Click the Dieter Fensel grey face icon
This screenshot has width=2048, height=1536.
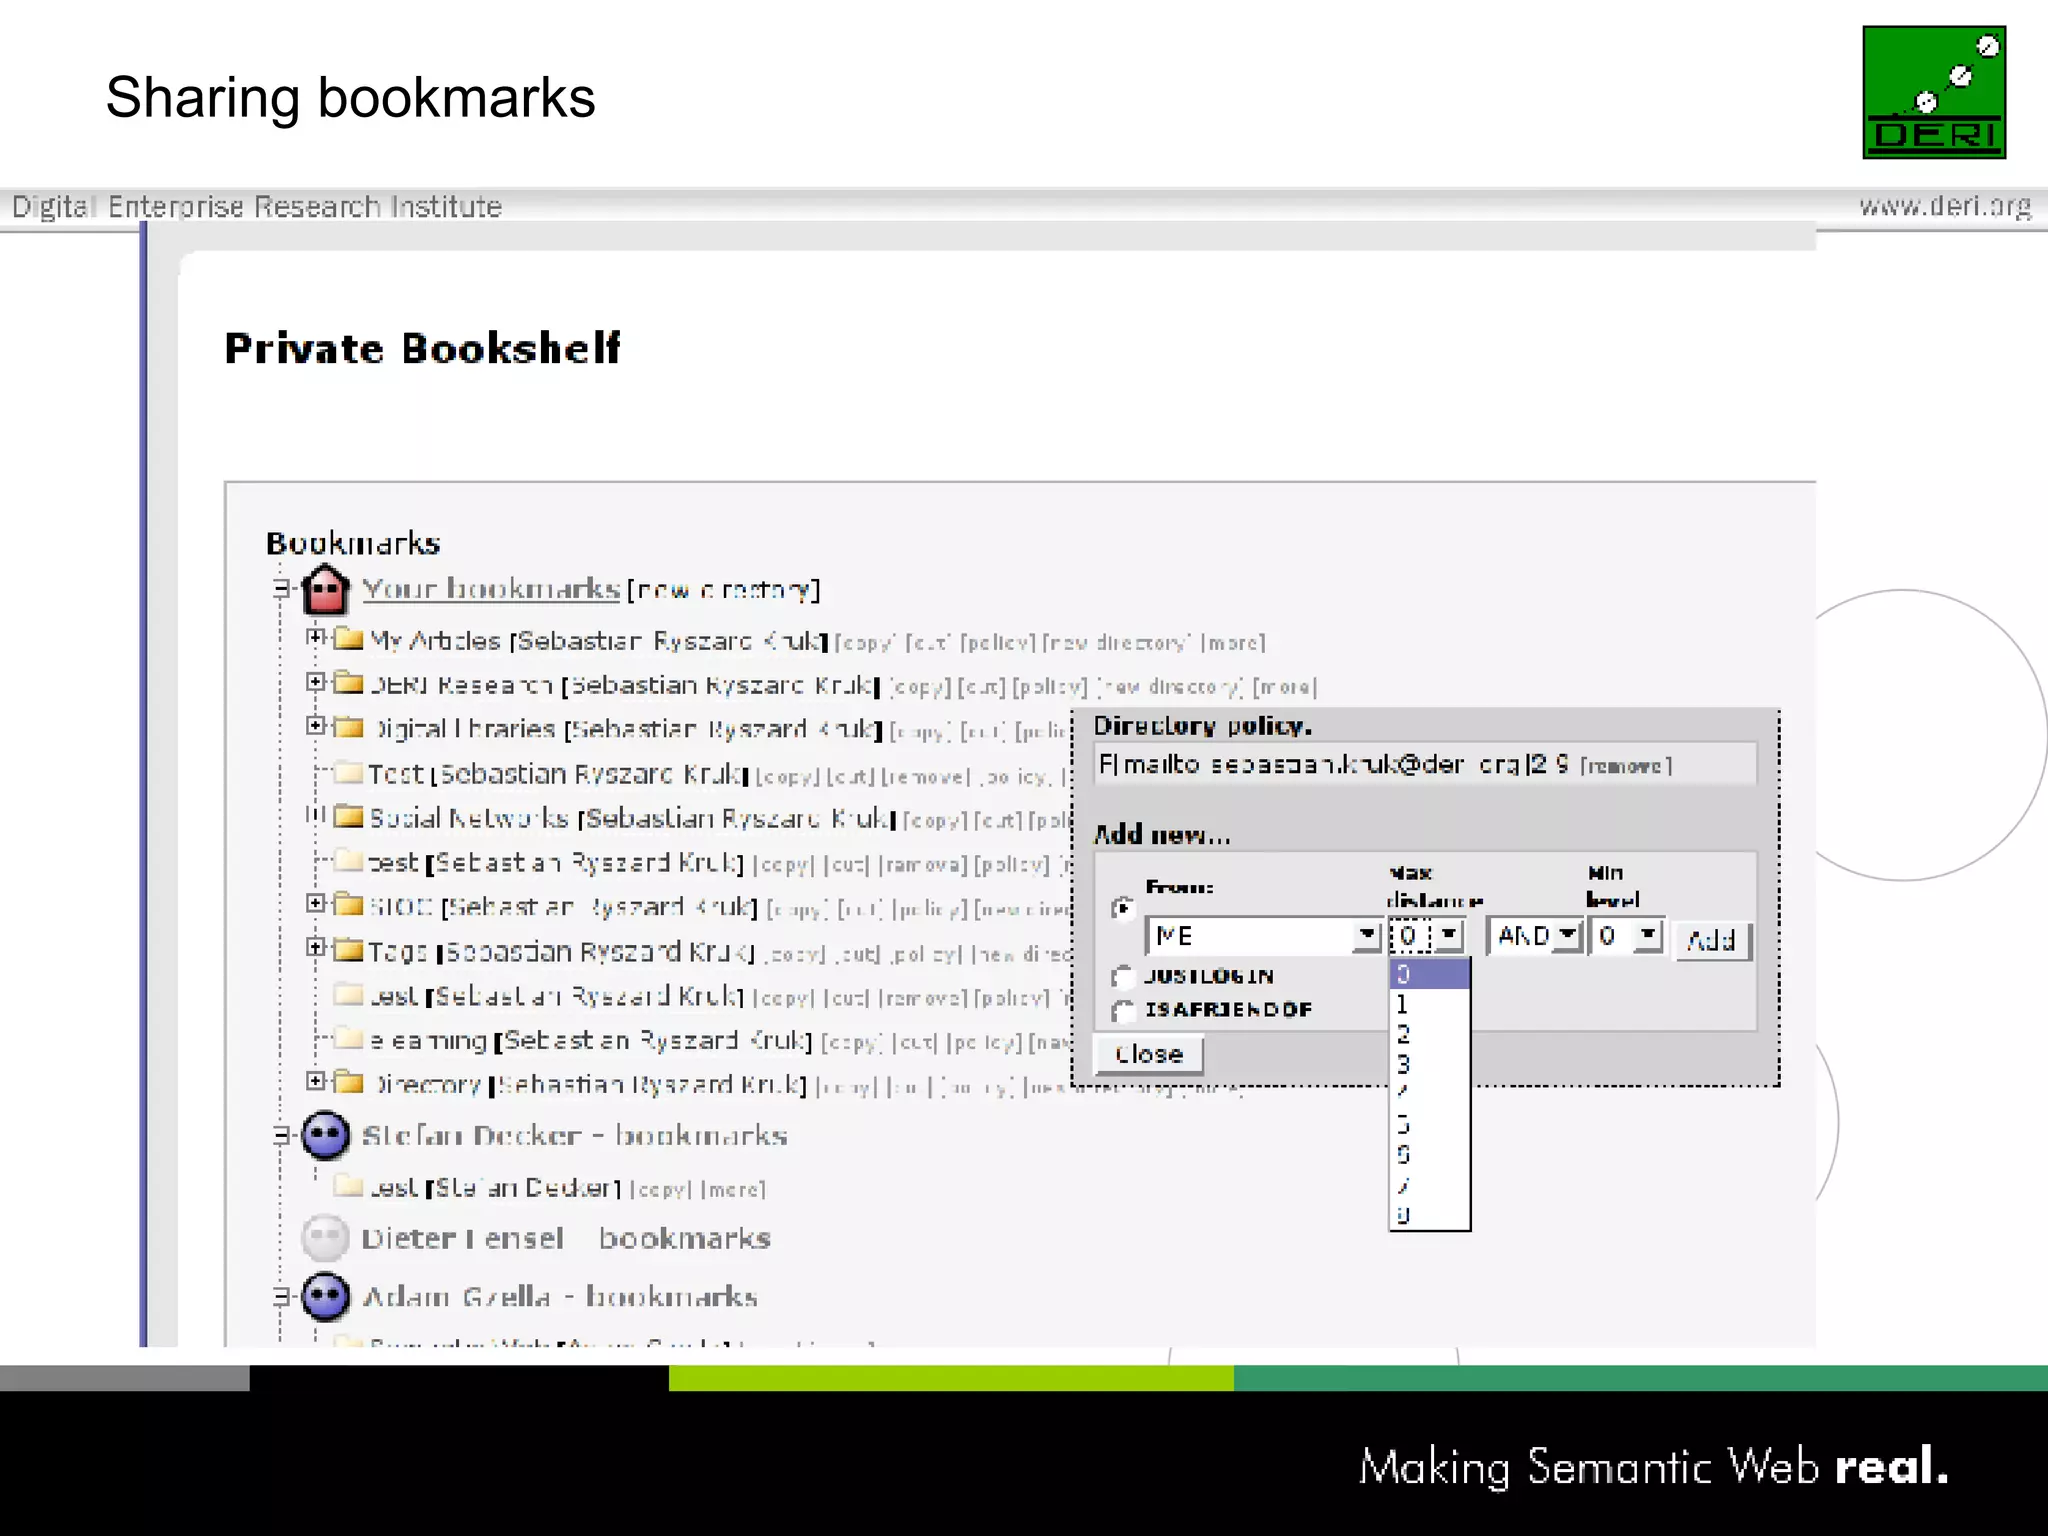(x=326, y=1238)
